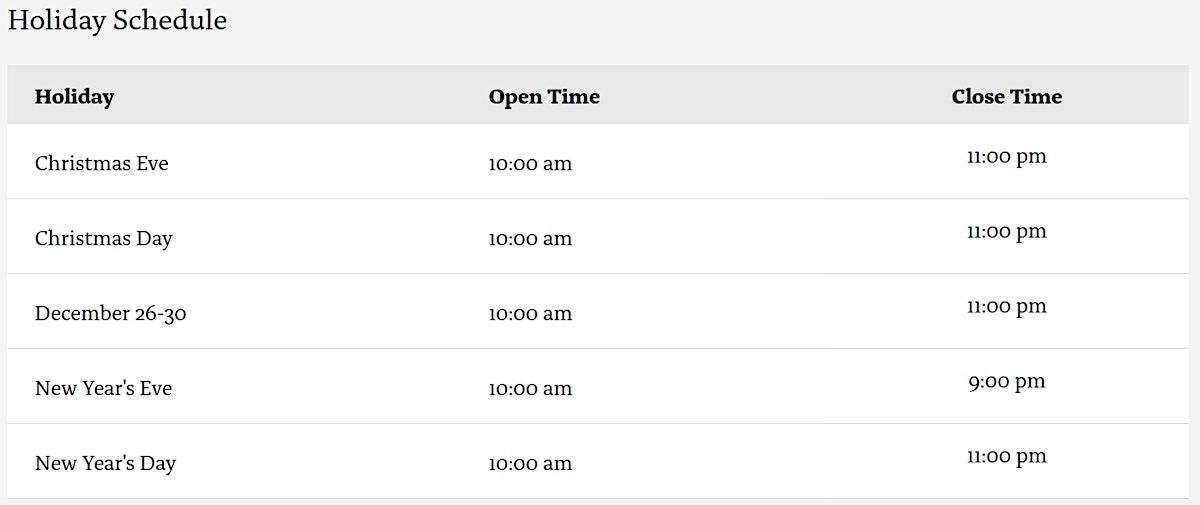Image resolution: width=1200 pixels, height=505 pixels.
Task: Click Christmas Eve open time 10:00 am
Action: click(x=530, y=163)
